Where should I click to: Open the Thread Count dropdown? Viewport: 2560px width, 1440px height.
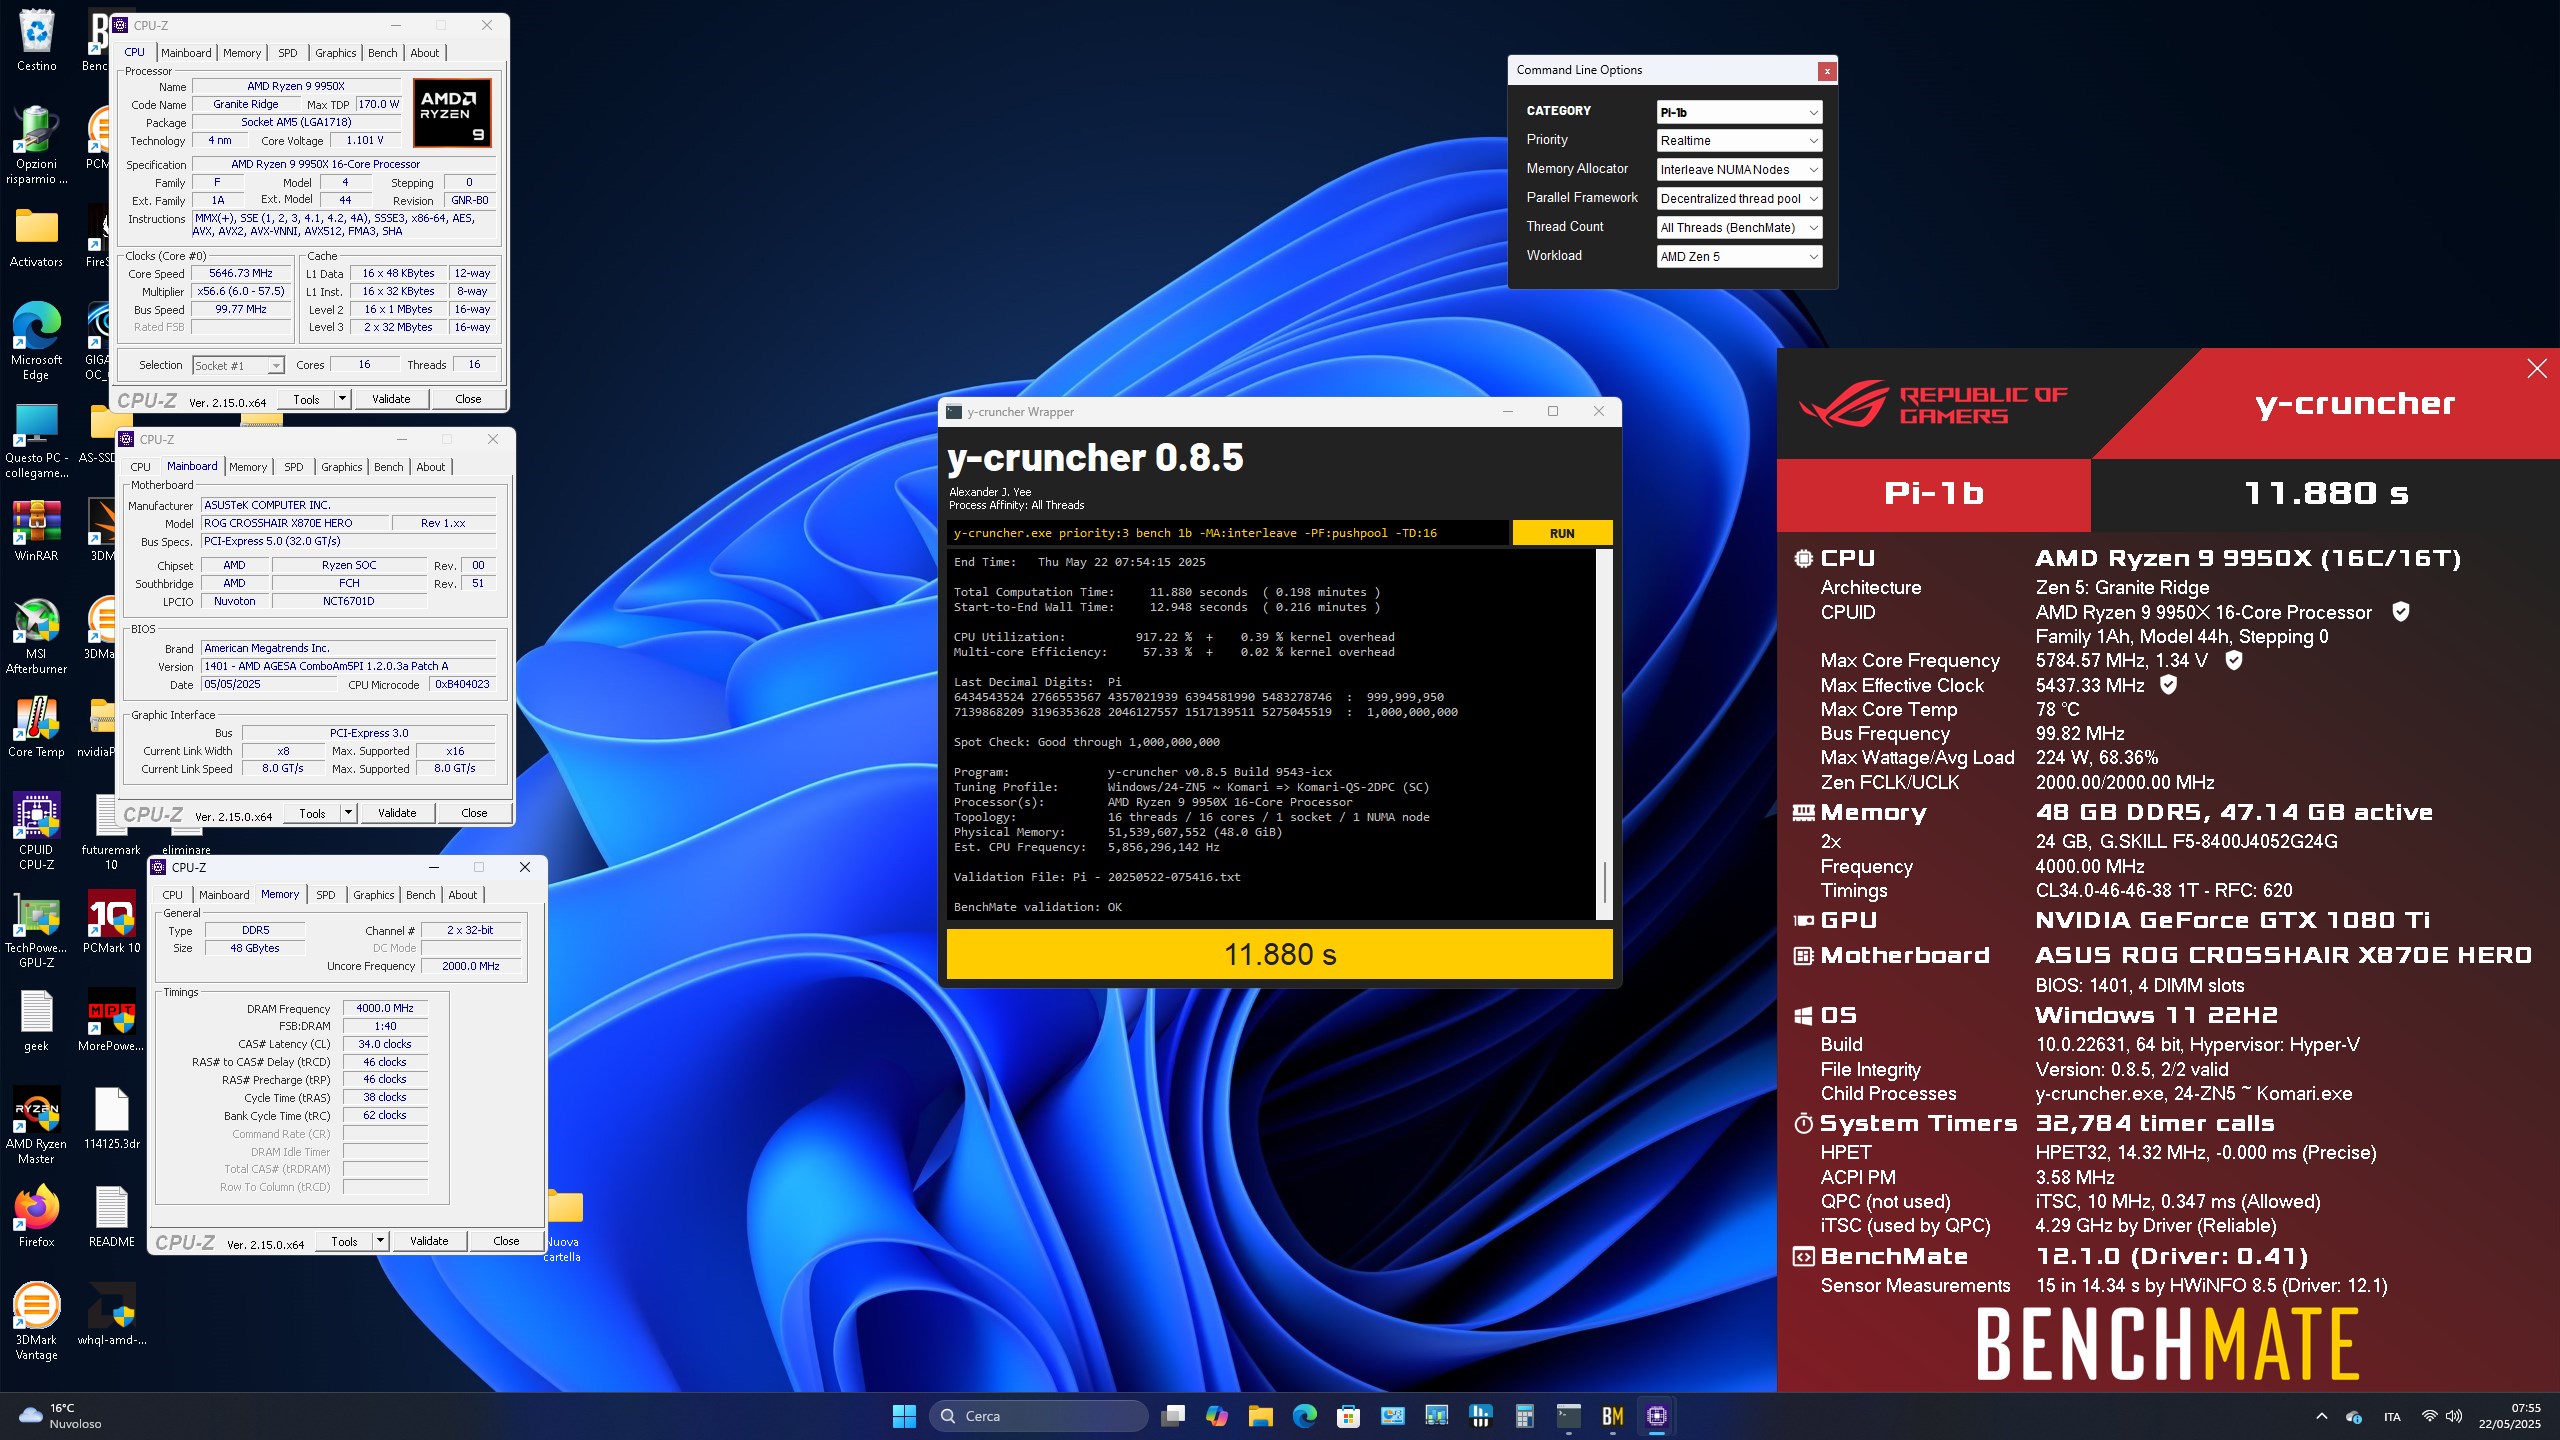tap(1739, 228)
